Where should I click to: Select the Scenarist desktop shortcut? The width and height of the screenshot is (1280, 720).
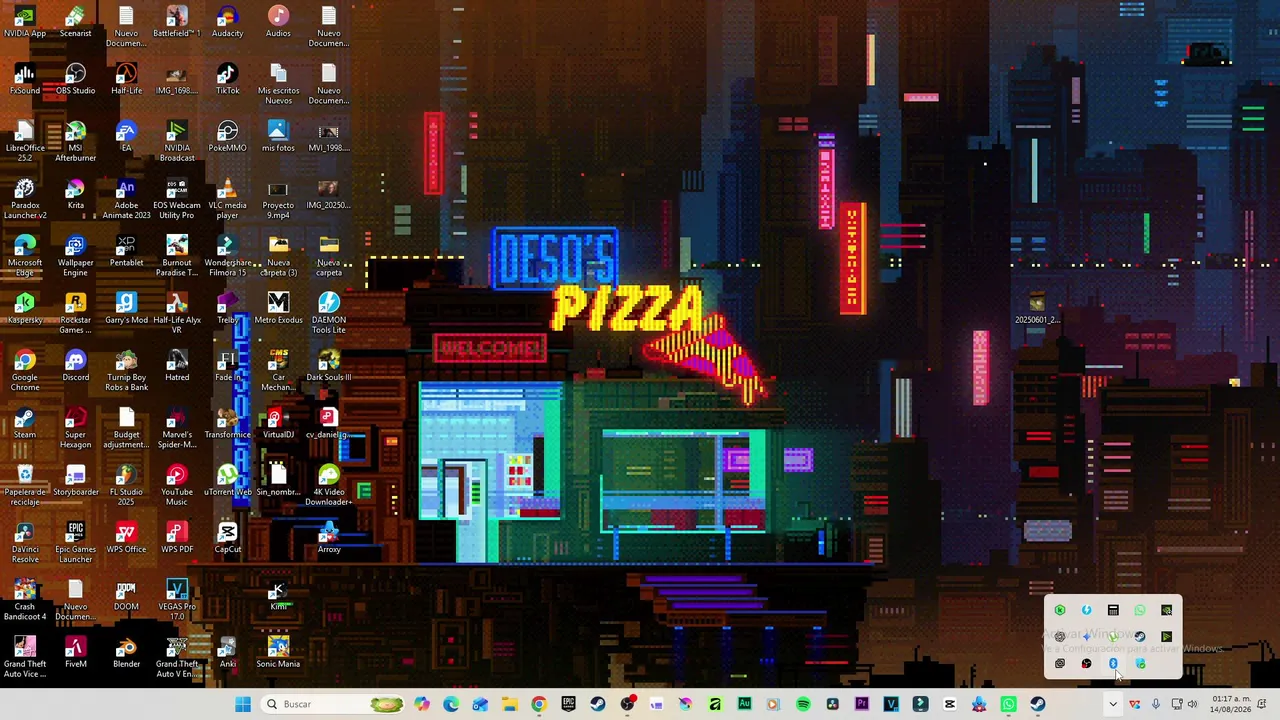click(76, 23)
